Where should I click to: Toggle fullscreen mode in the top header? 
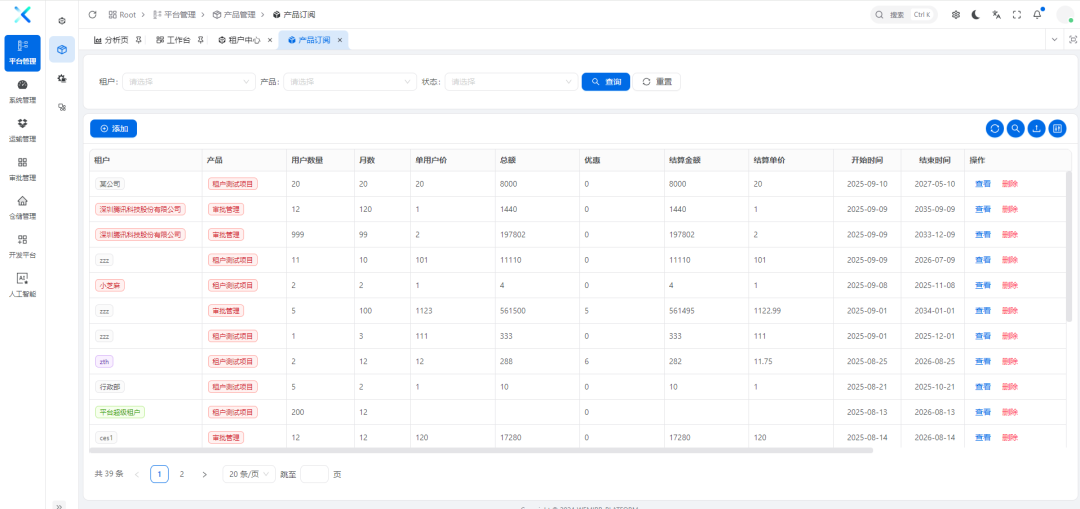pos(1017,15)
